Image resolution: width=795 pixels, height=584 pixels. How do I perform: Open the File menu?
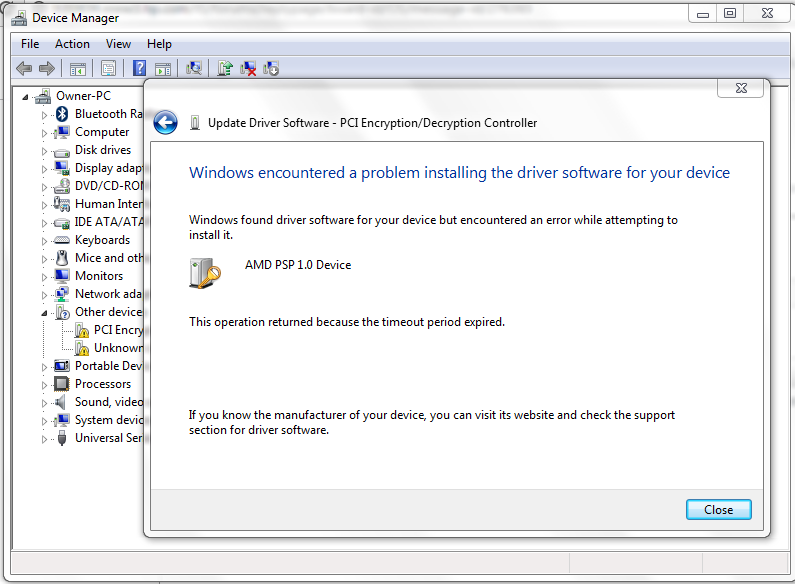[30, 44]
